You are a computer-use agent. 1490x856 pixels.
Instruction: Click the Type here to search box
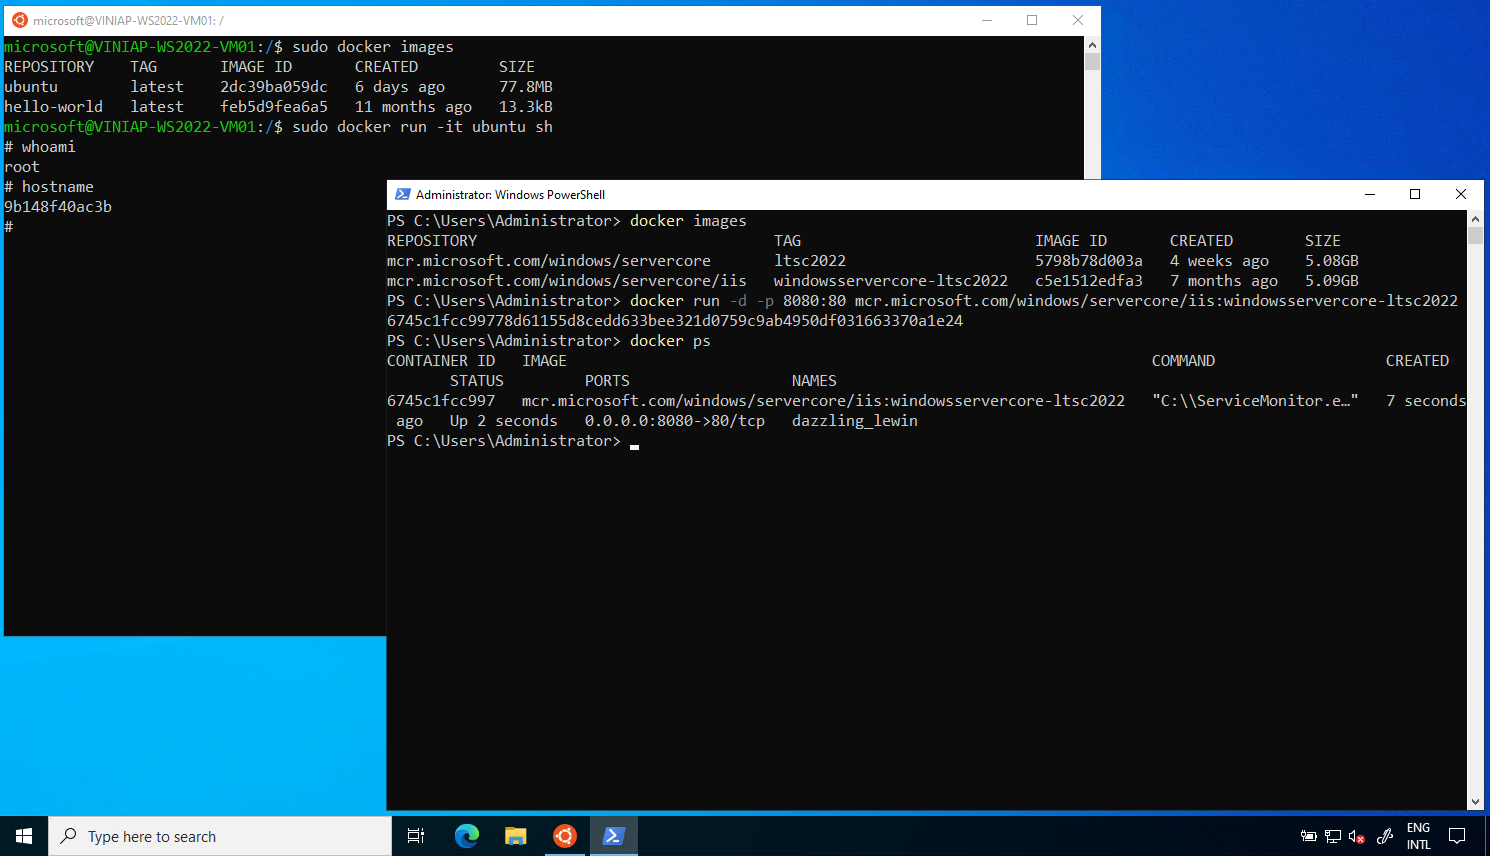(220, 836)
